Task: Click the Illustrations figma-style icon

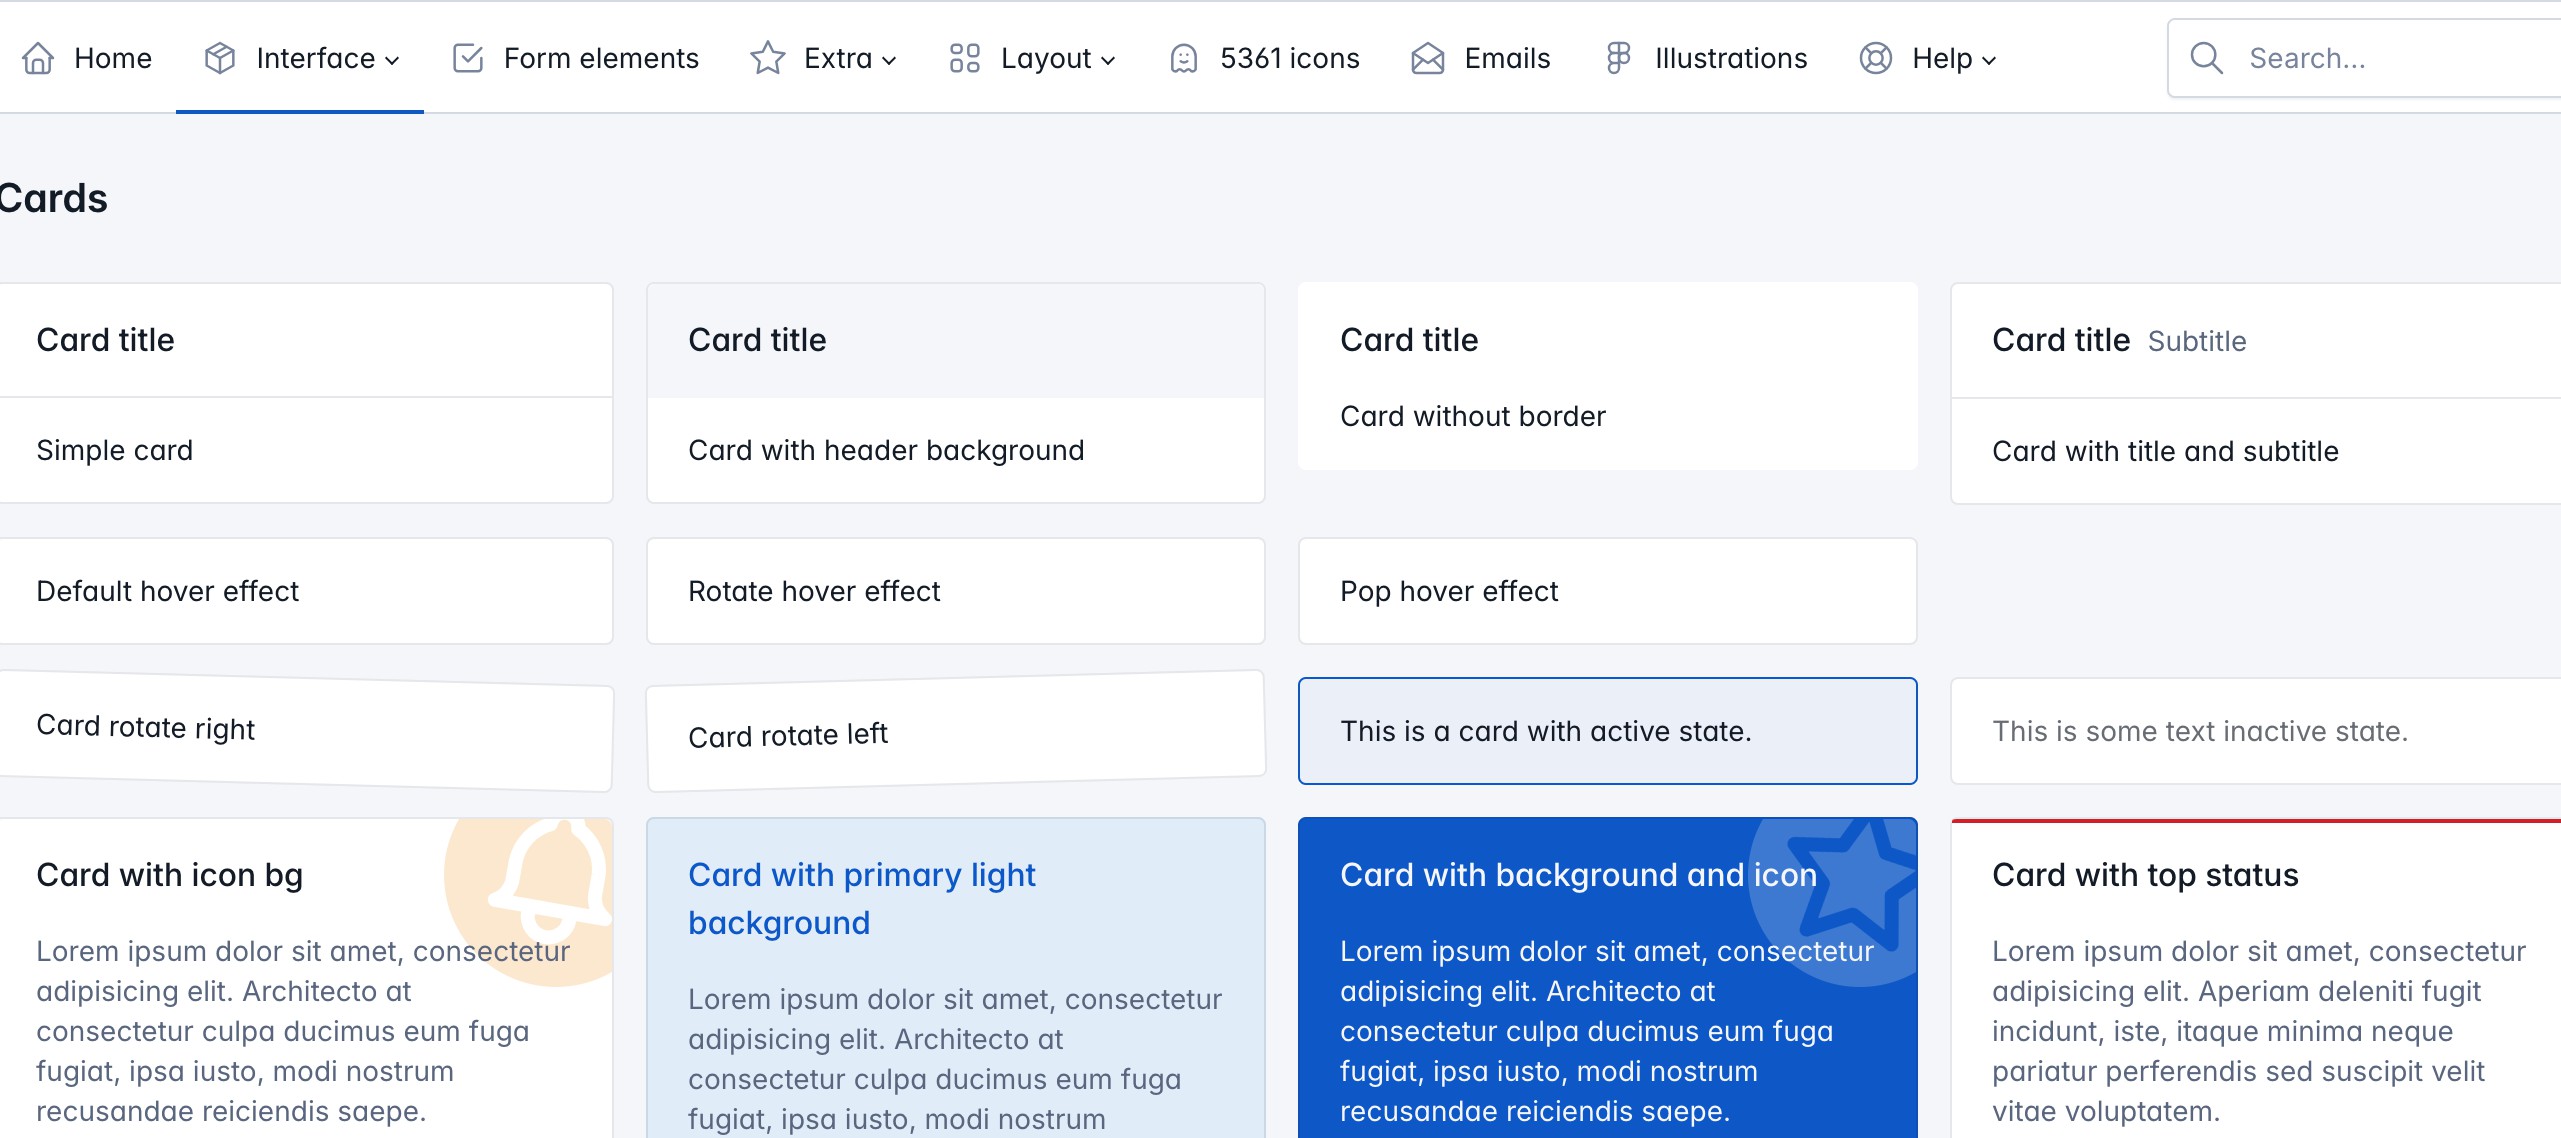Action: tap(1619, 58)
